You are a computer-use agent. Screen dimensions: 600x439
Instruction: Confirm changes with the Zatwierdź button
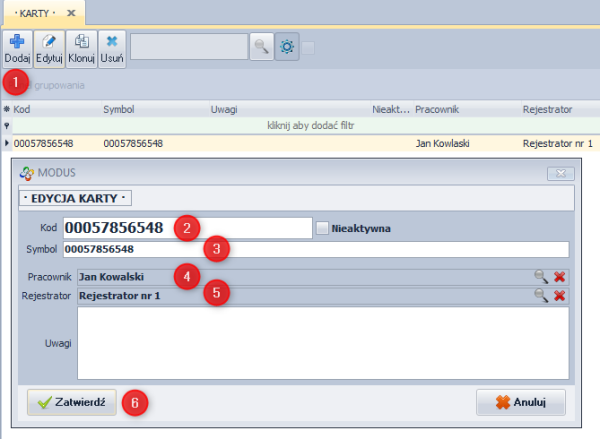pos(72,402)
